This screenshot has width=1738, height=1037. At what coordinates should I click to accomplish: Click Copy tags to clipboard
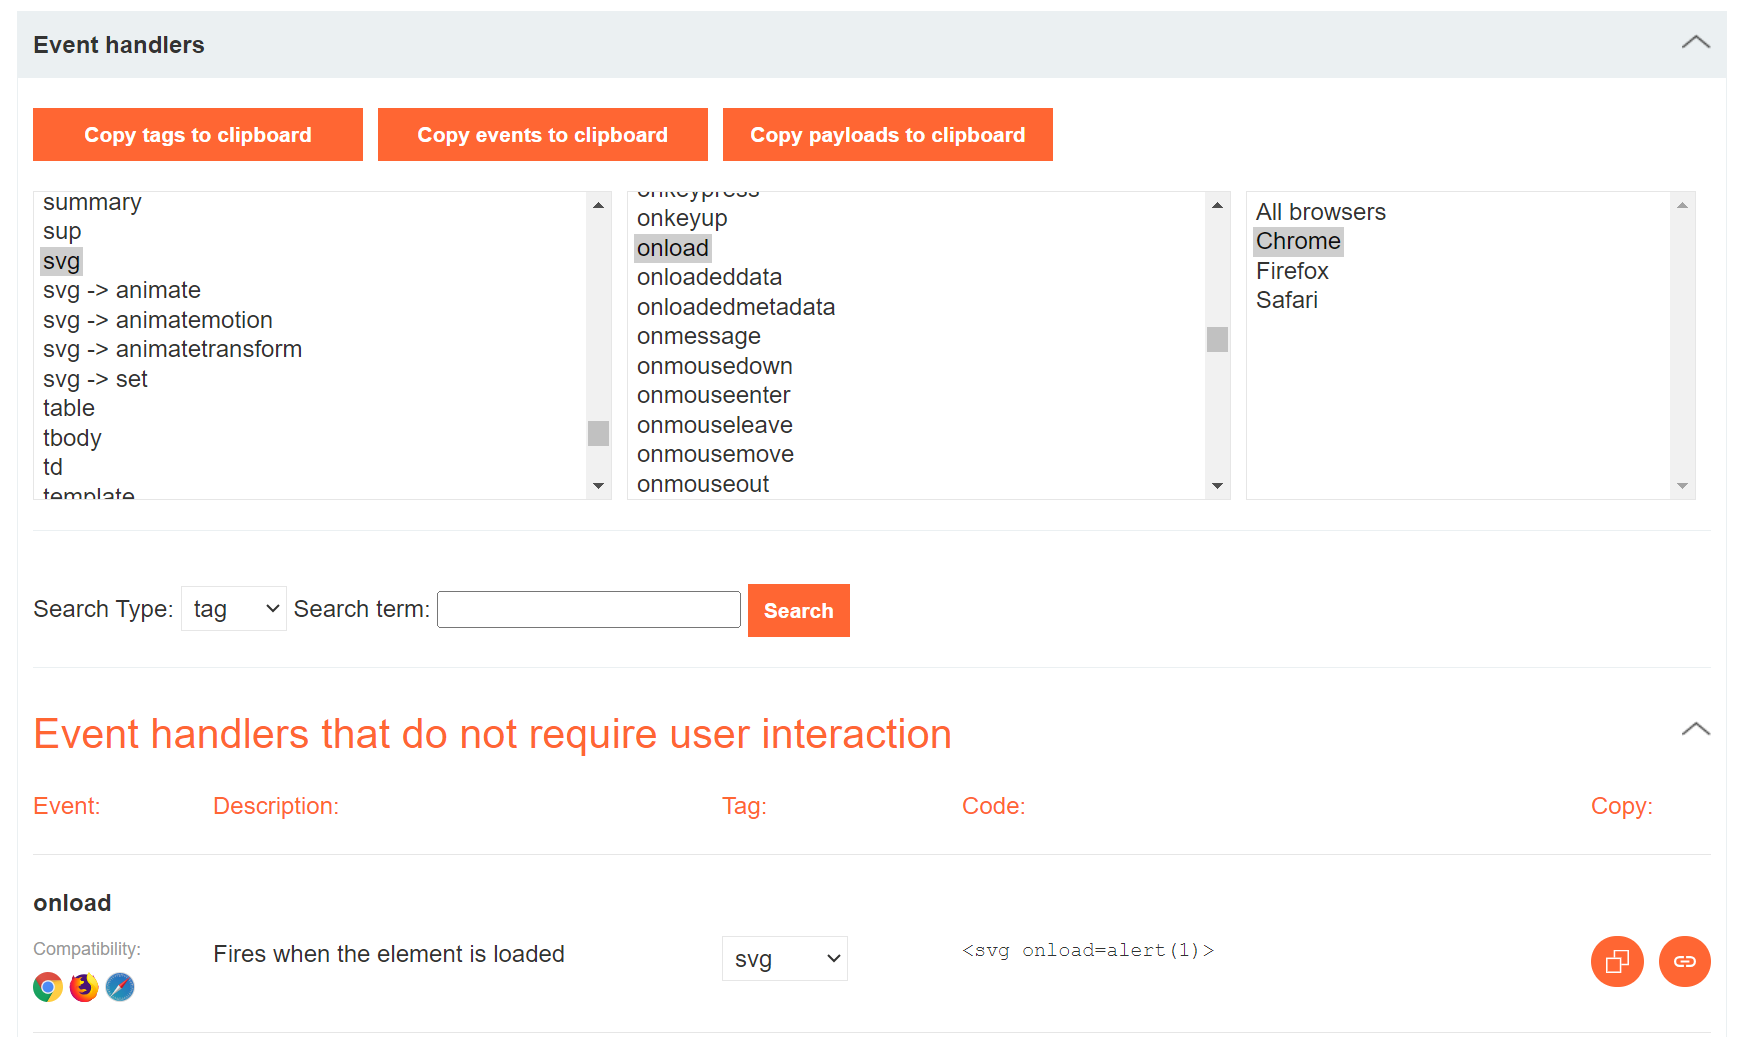[198, 135]
